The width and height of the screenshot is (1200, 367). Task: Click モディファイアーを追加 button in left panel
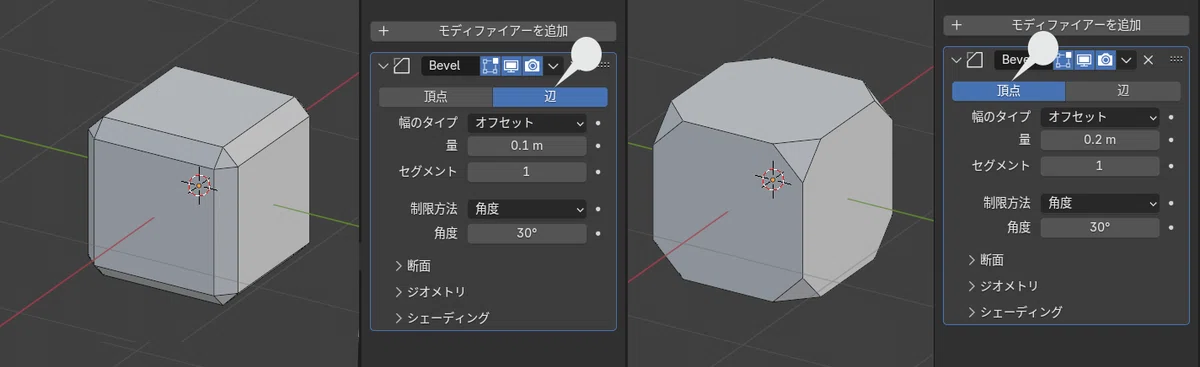[493, 31]
